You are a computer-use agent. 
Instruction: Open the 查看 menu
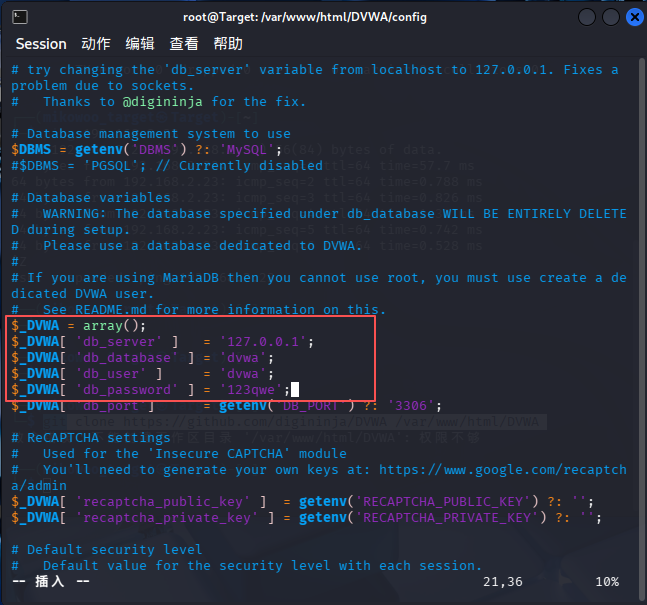[x=184, y=44]
